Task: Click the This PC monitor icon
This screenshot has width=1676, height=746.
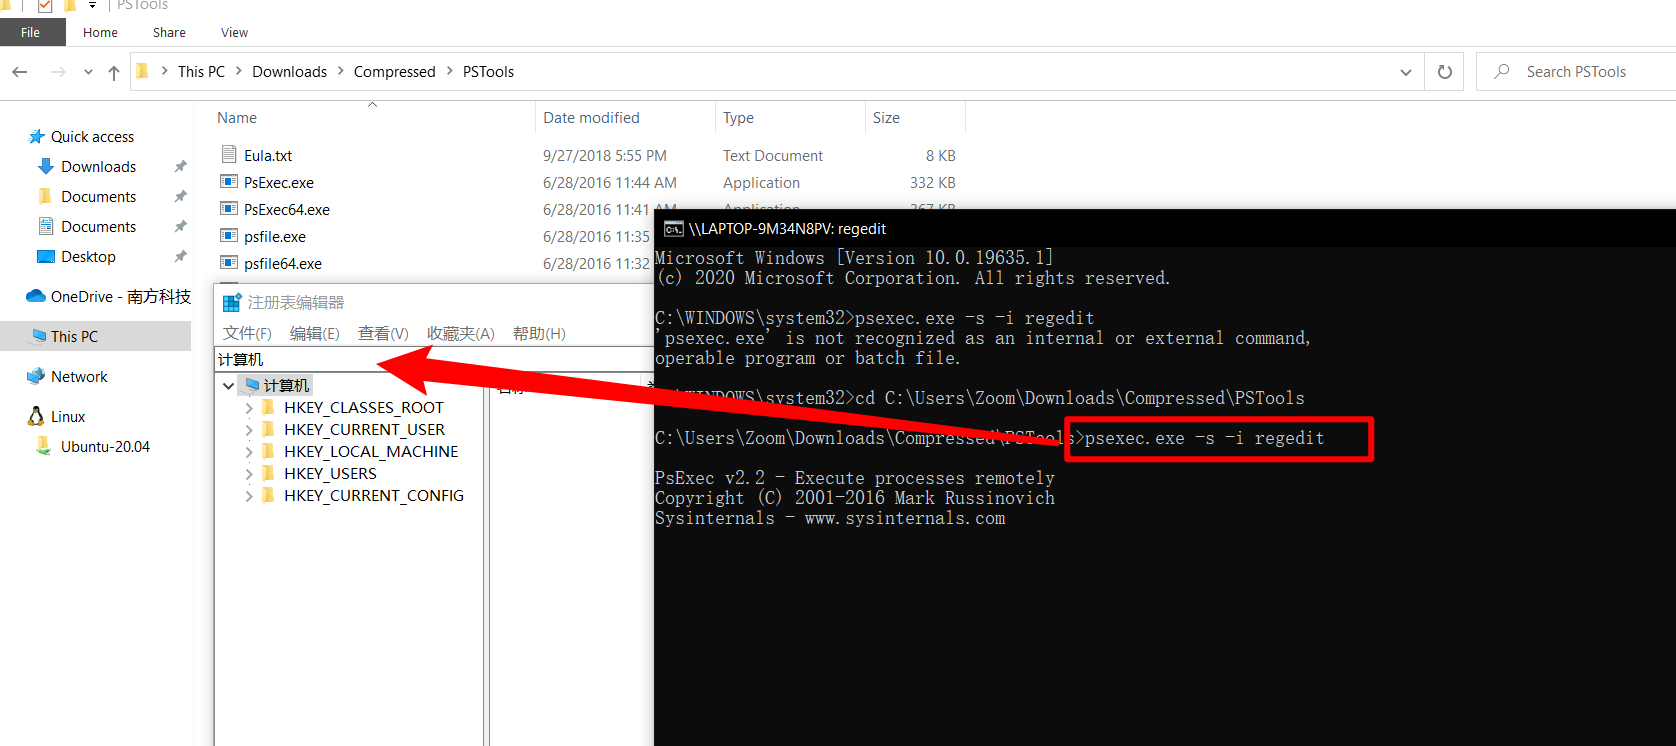Action: click(39, 336)
